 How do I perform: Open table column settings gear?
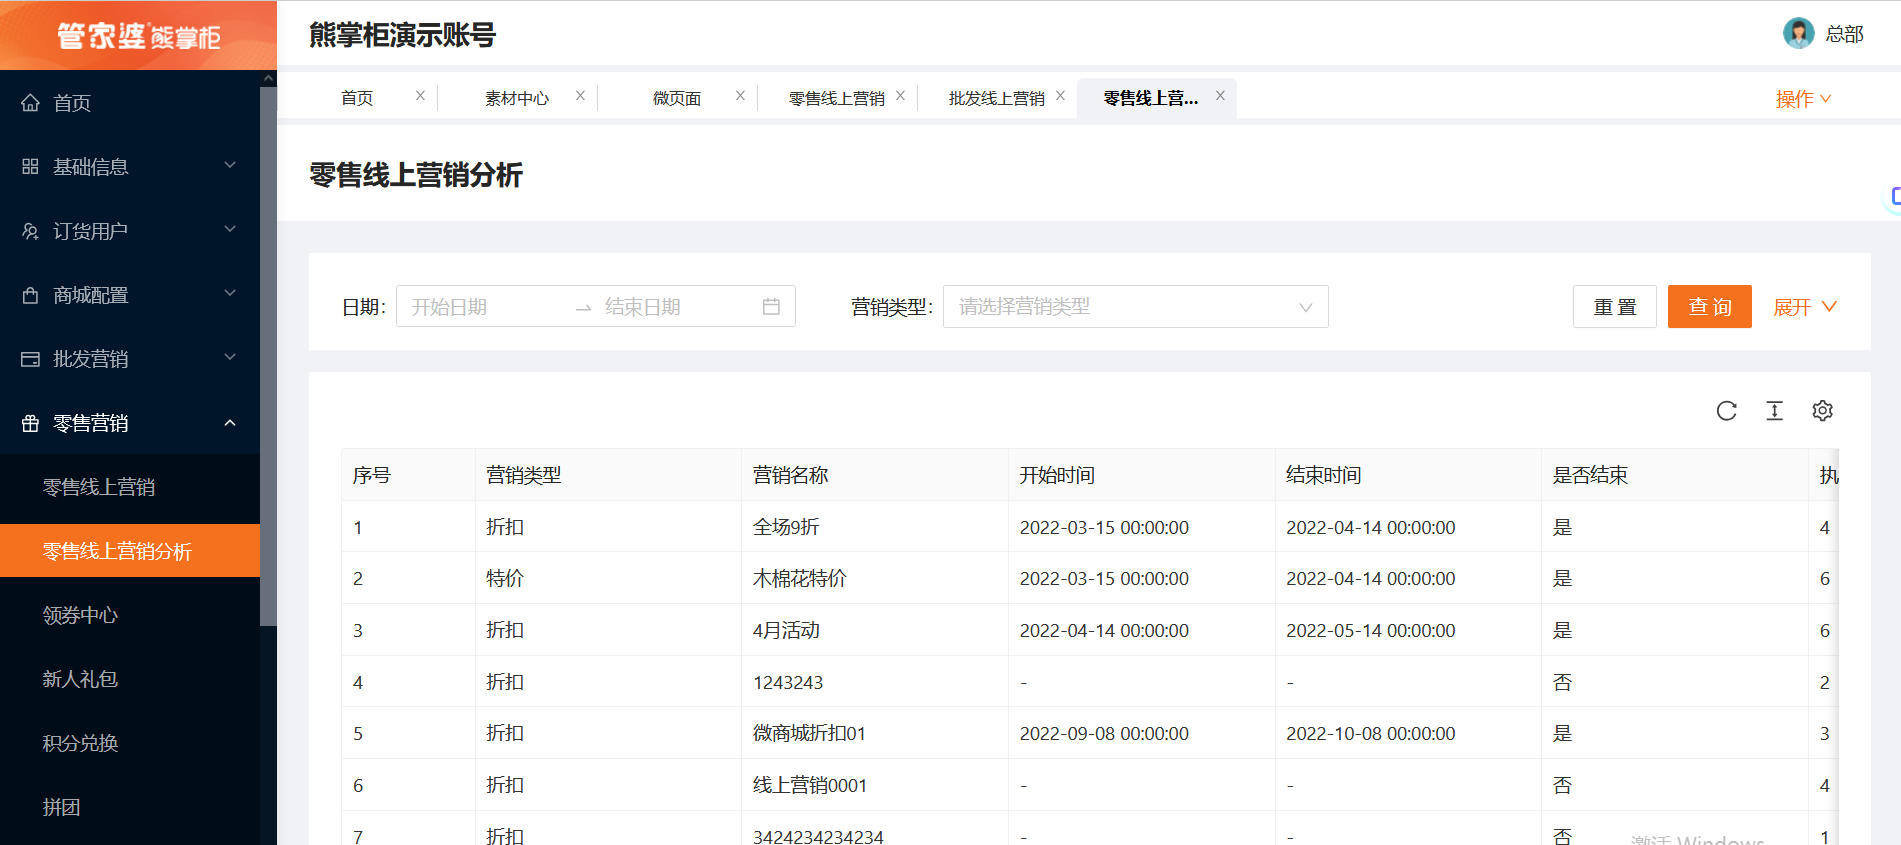pos(1822,411)
